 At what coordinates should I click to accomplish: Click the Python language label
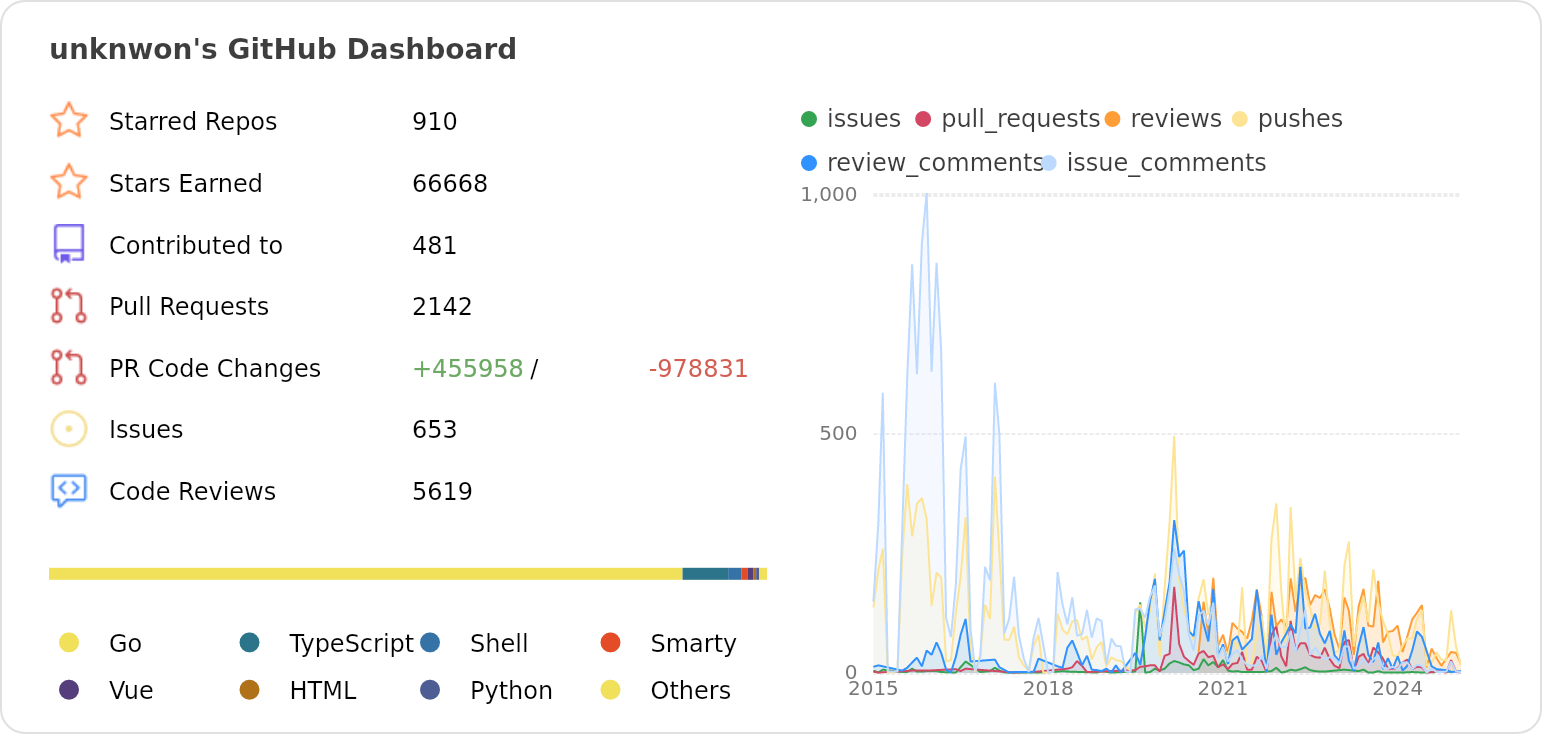[511, 691]
